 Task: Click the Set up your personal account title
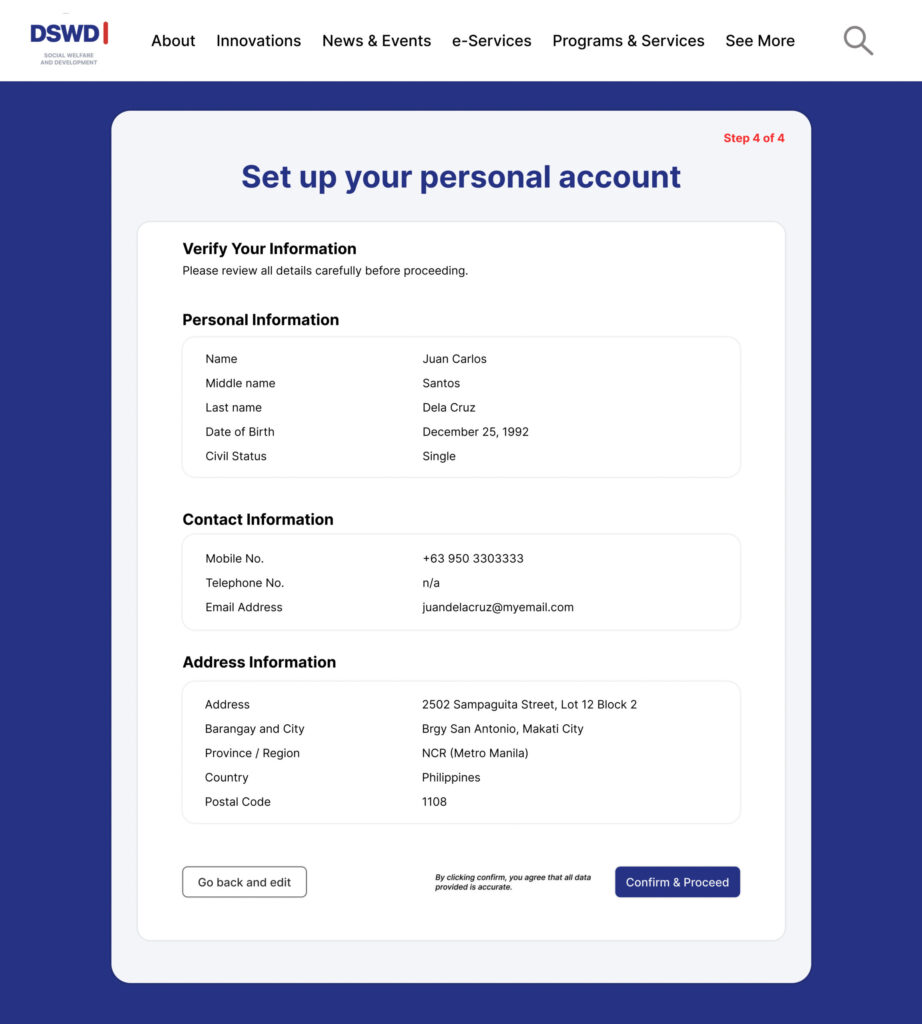(x=461, y=177)
